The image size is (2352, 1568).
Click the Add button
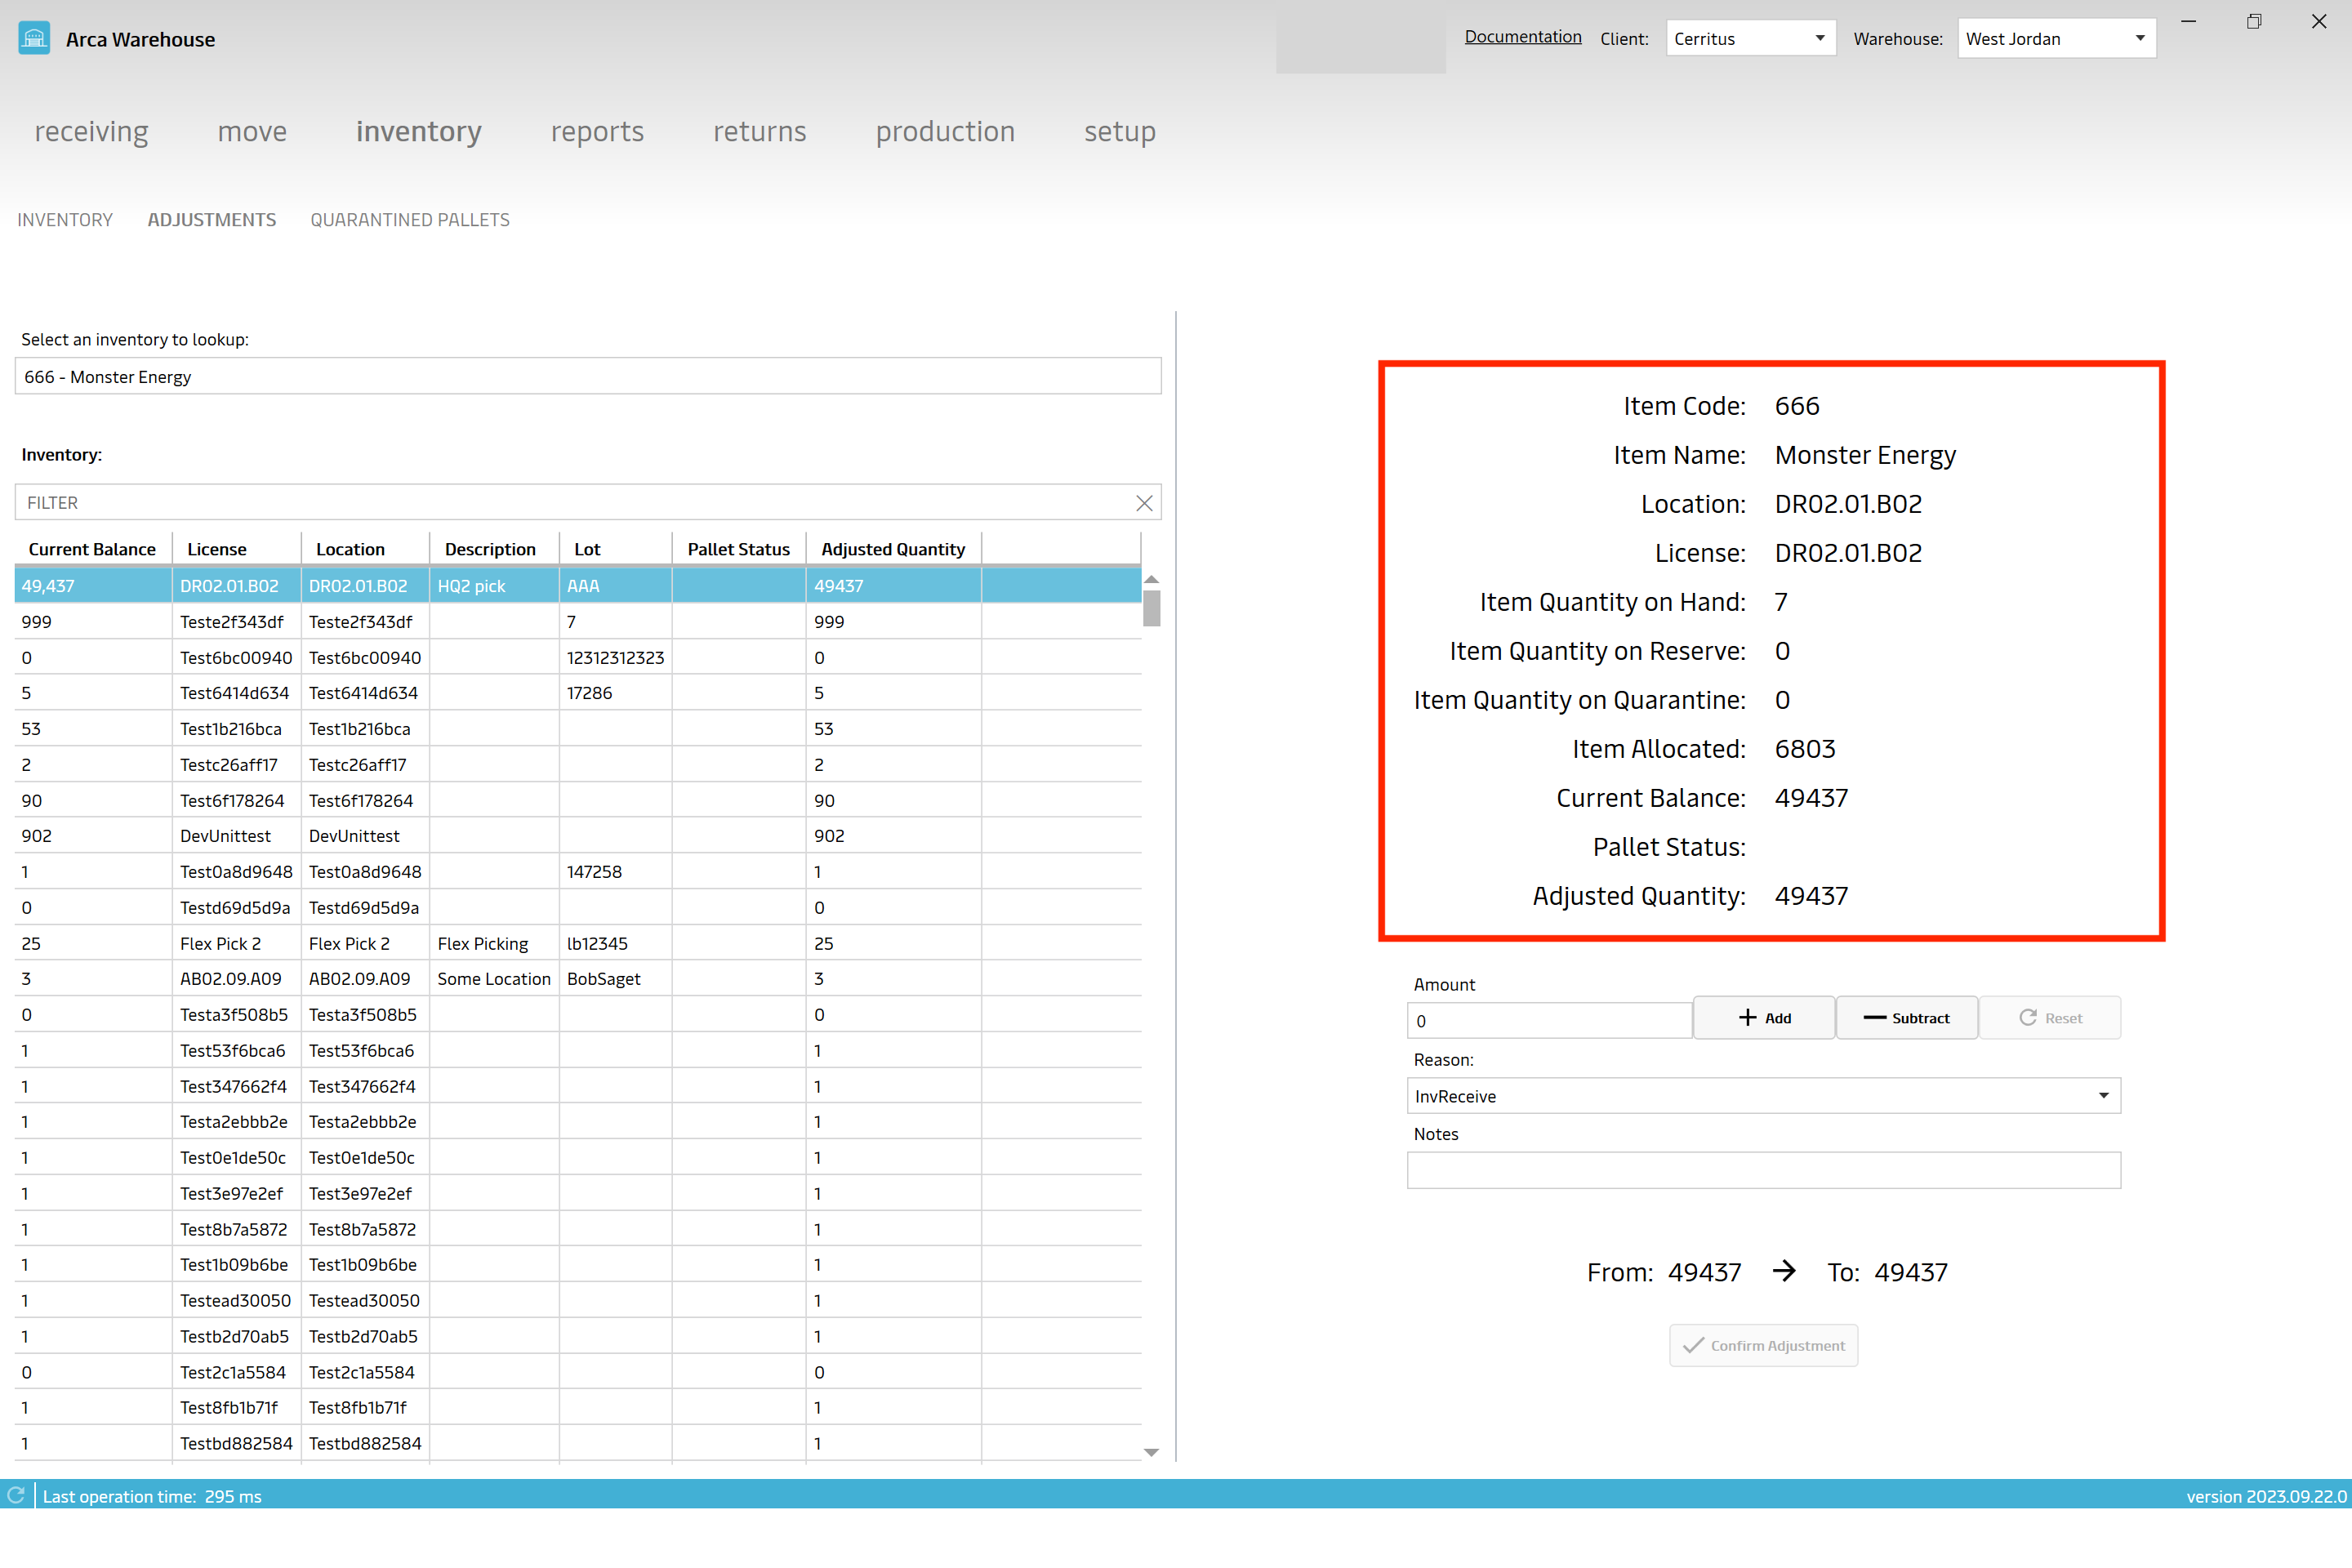pos(1764,1018)
